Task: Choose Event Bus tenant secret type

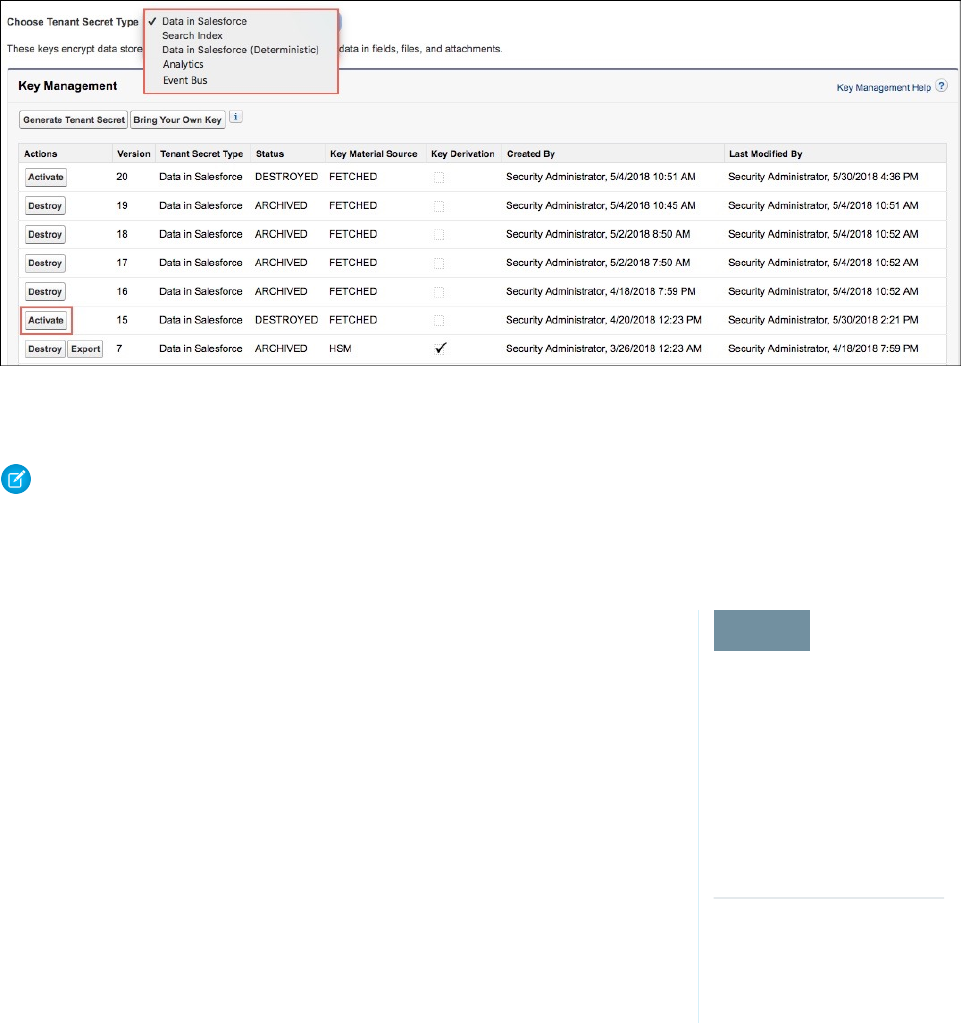Action: [185, 80]
